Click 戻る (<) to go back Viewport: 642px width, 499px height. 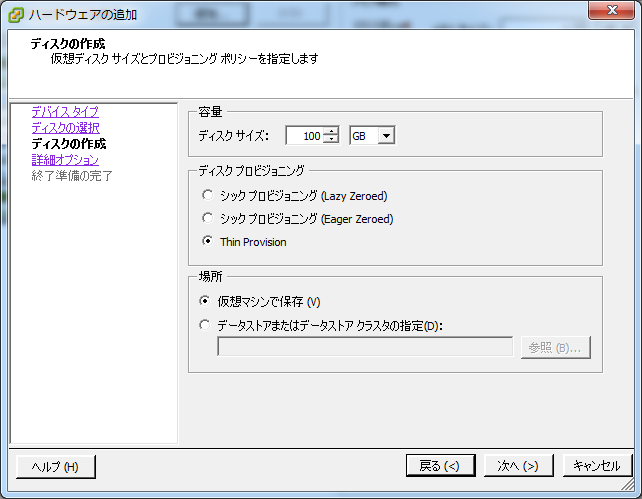pyautogui.click(x=439, y=466)
